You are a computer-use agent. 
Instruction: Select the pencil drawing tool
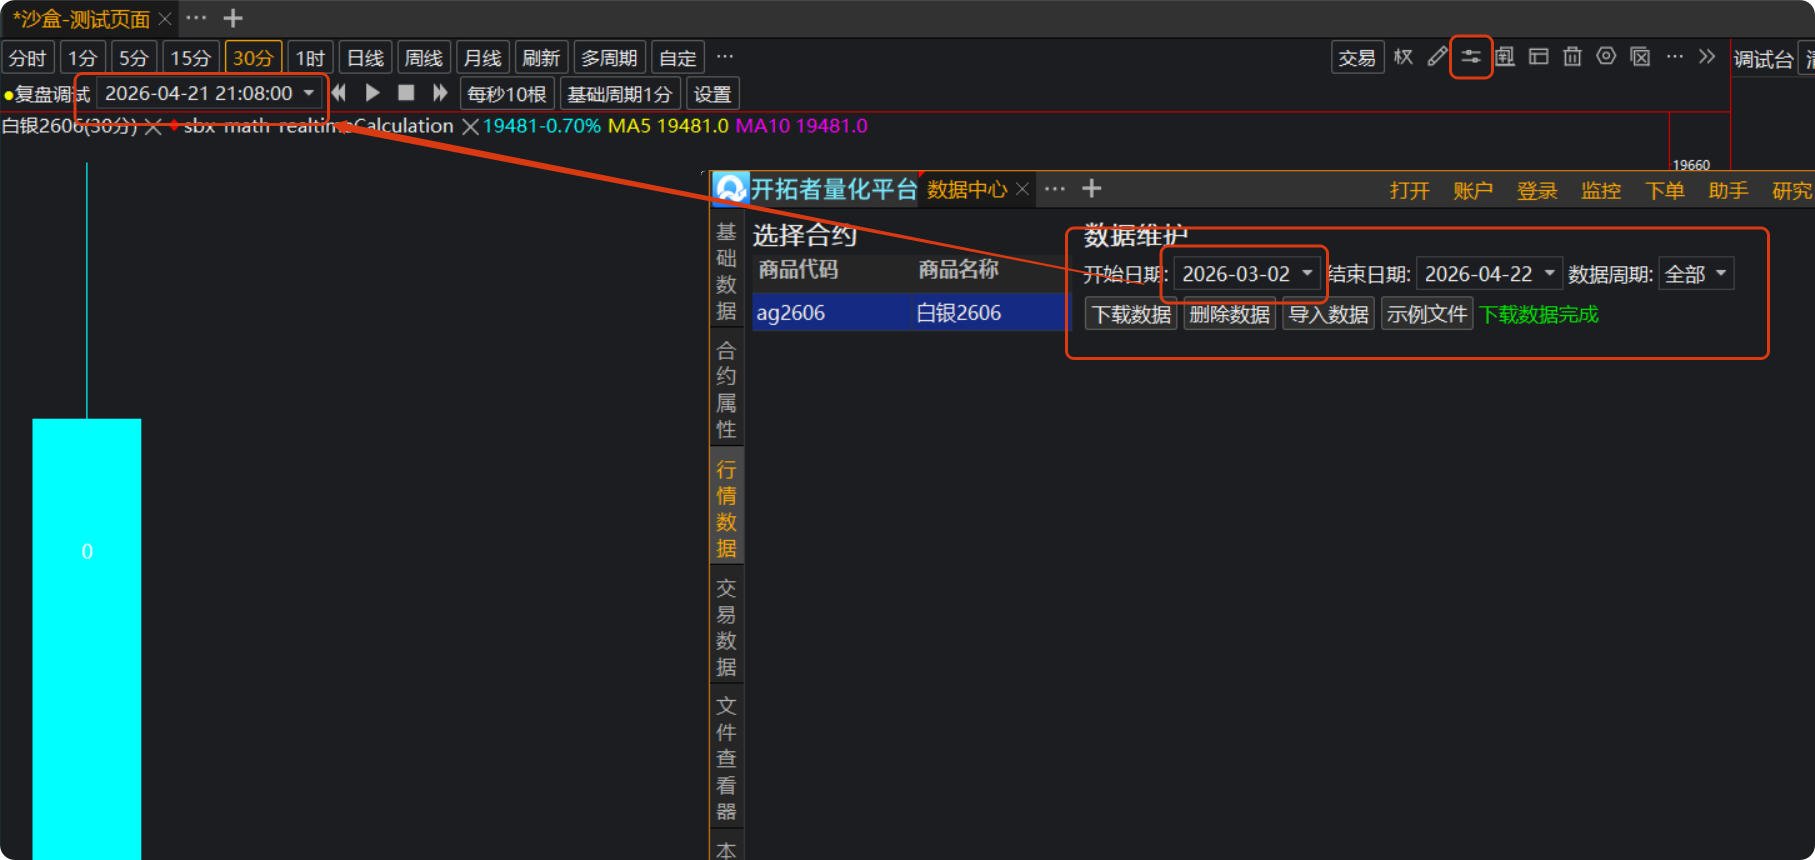point(1437,57)
